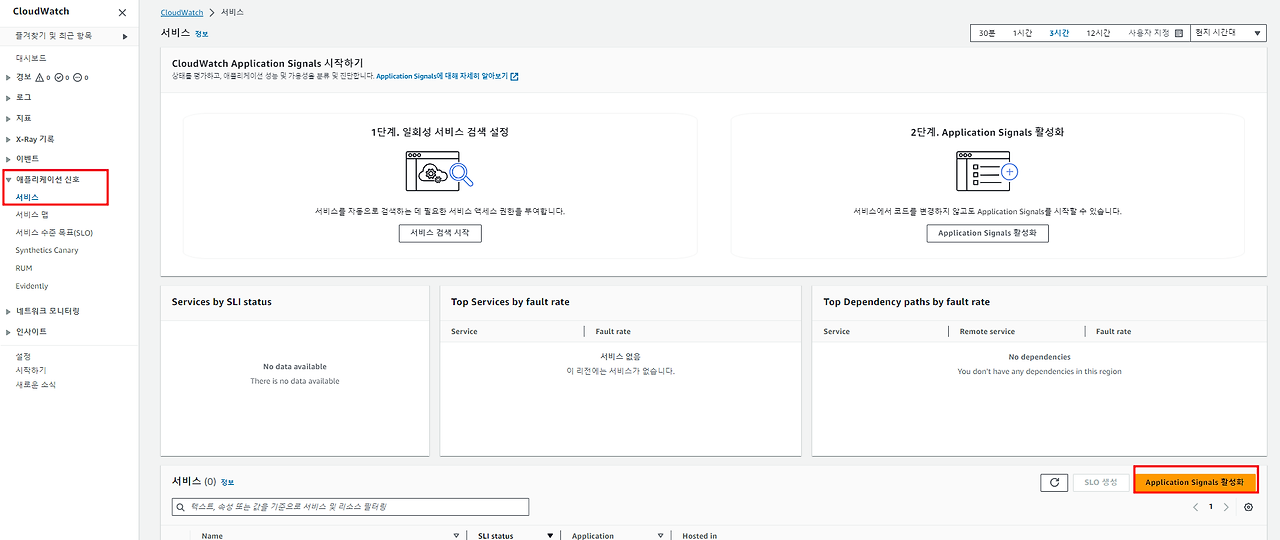Open 서비스 수준 목표(SLO)
Screen dimensions: 1280x540
tap(54, 232)
